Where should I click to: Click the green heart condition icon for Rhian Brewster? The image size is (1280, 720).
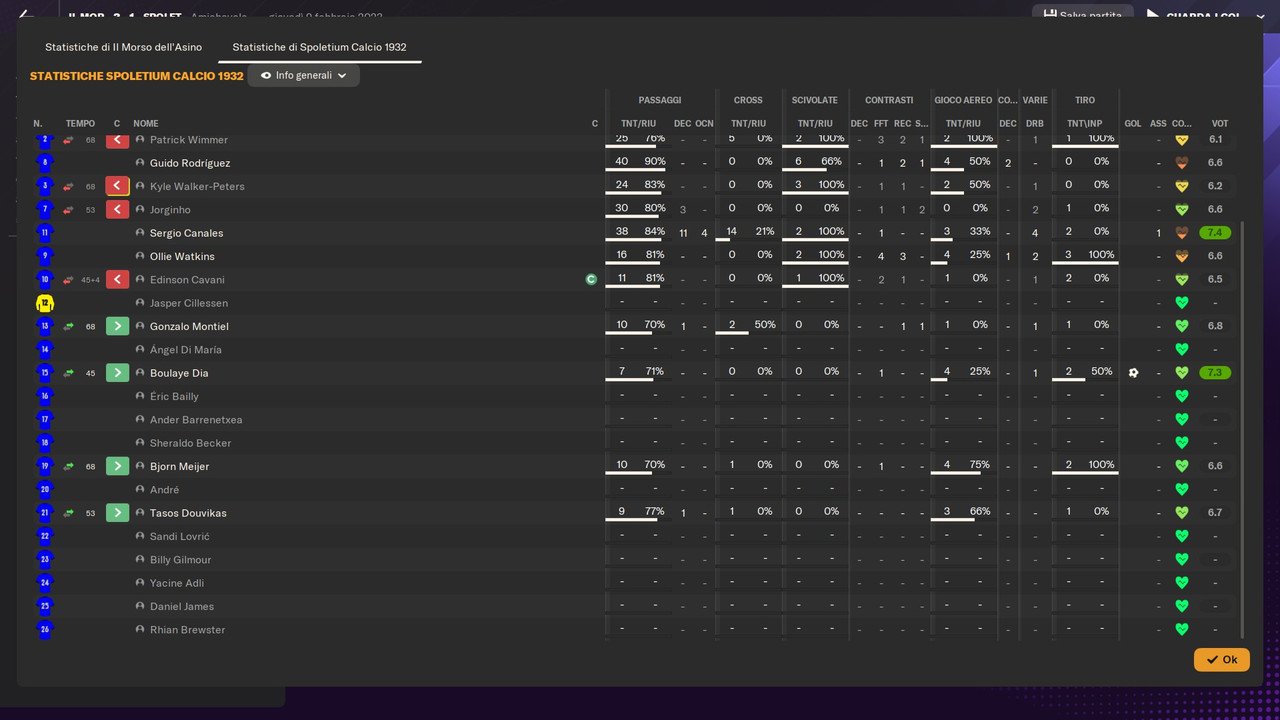[1181, 630]
